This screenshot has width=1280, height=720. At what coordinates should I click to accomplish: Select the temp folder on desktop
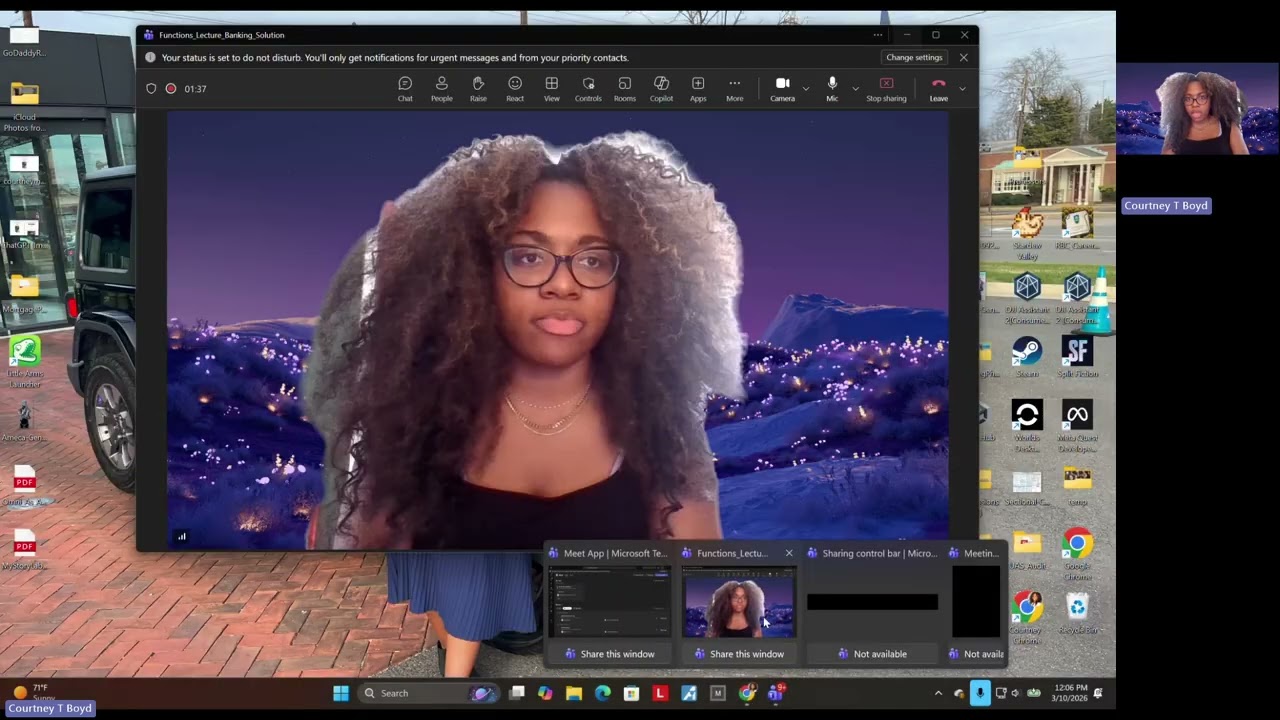[1077, 486]
